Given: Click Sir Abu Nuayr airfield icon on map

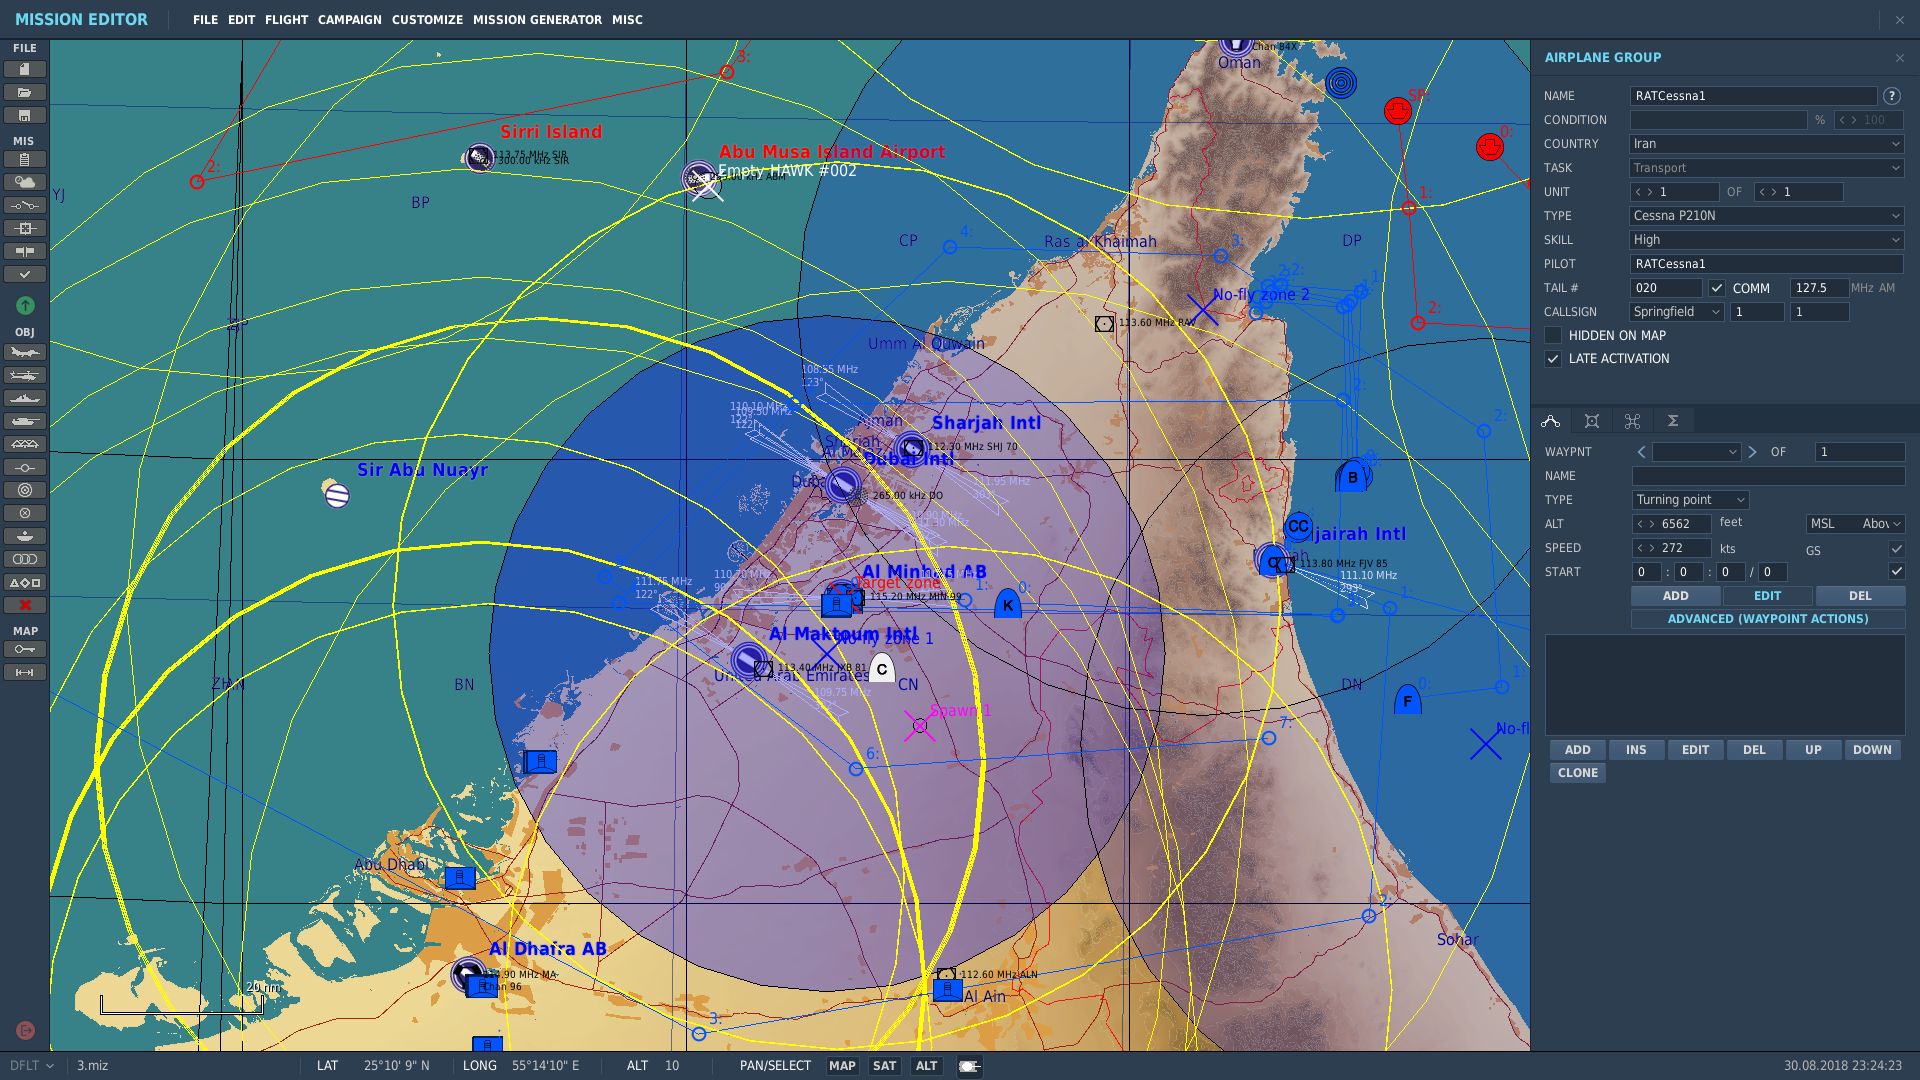Looking at the screenshot, I should 337,494.
